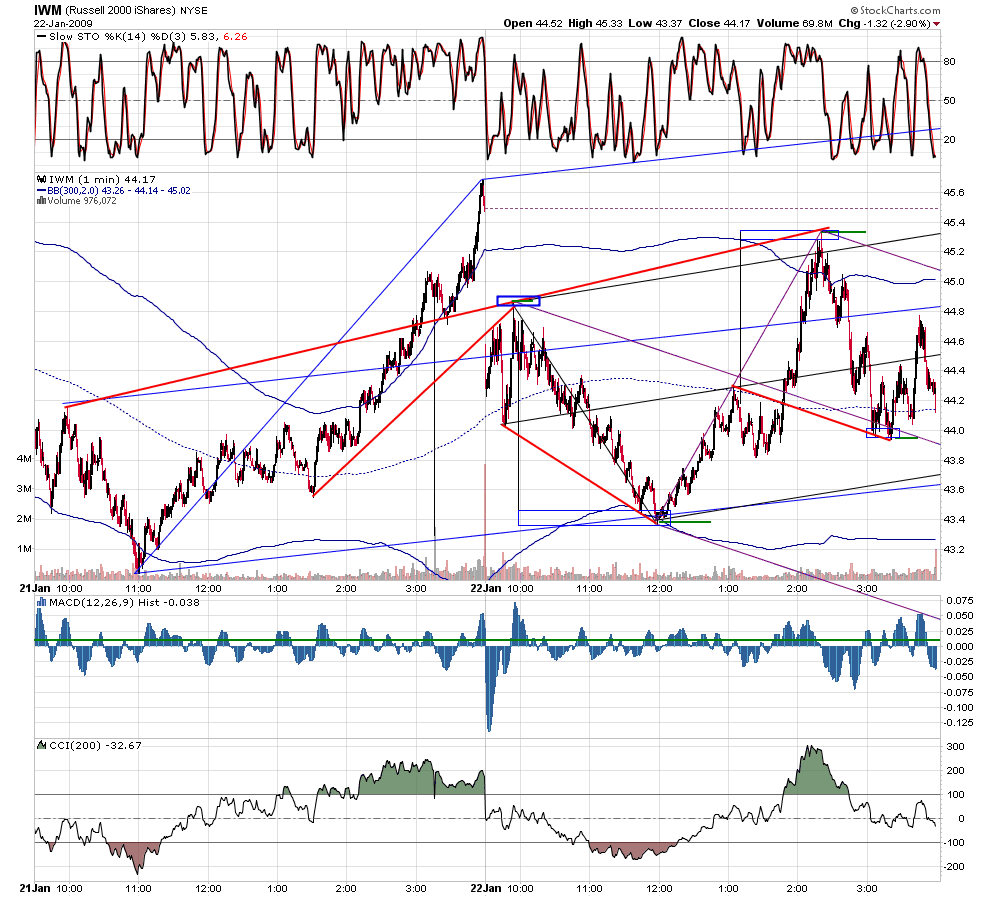Click the 300 label on the CCI axis
The height and width of the screenshot is (897, 990).
[956, 746]
